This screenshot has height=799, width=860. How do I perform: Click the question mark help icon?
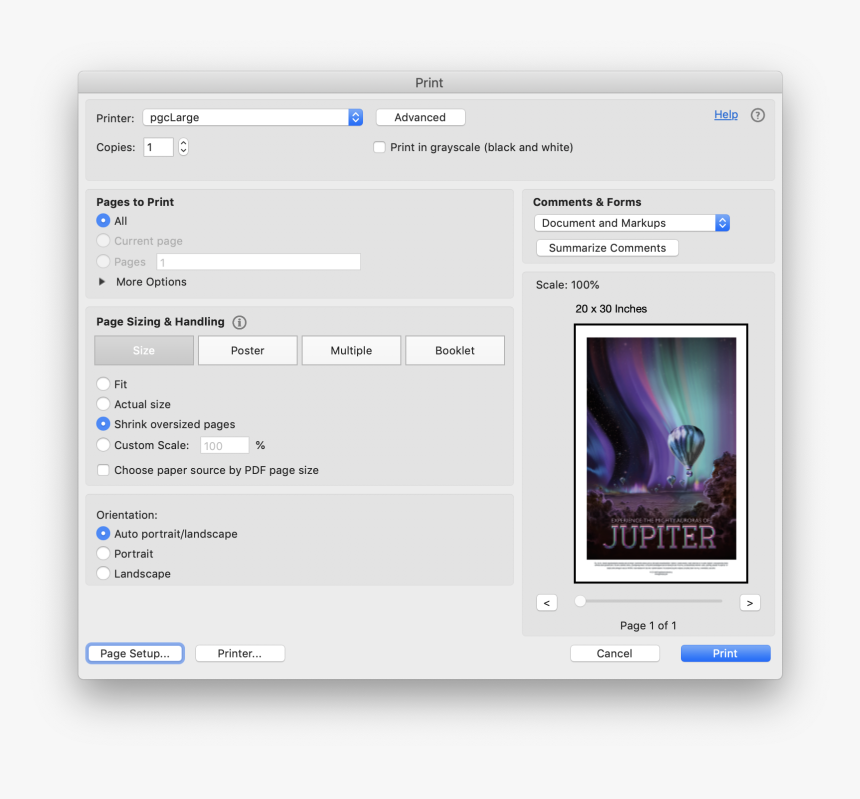(757, 115)
